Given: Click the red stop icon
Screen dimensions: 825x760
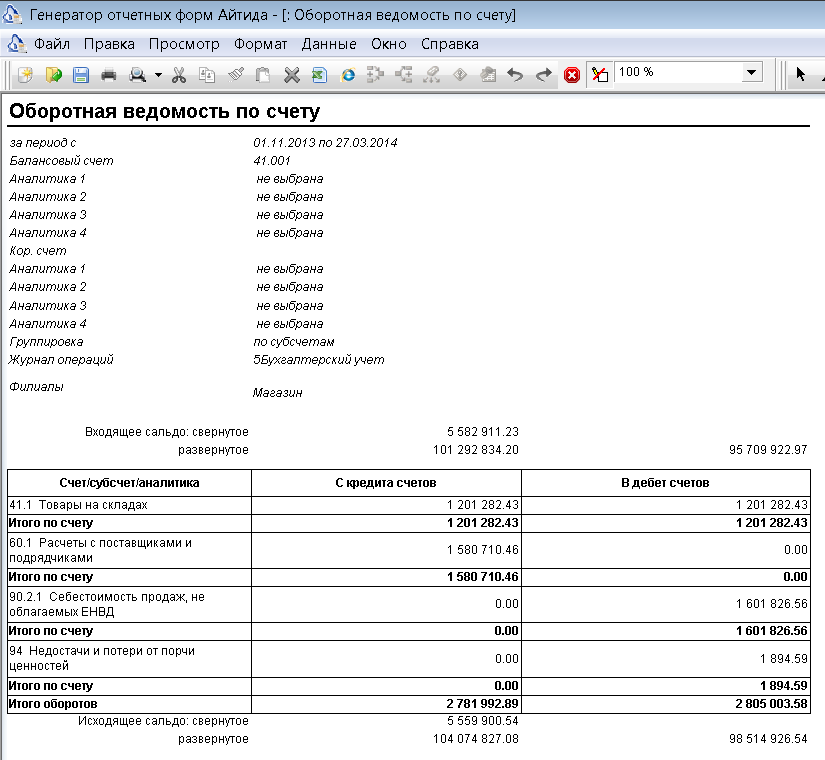Looking at the screenshot, I should (571, 75).
